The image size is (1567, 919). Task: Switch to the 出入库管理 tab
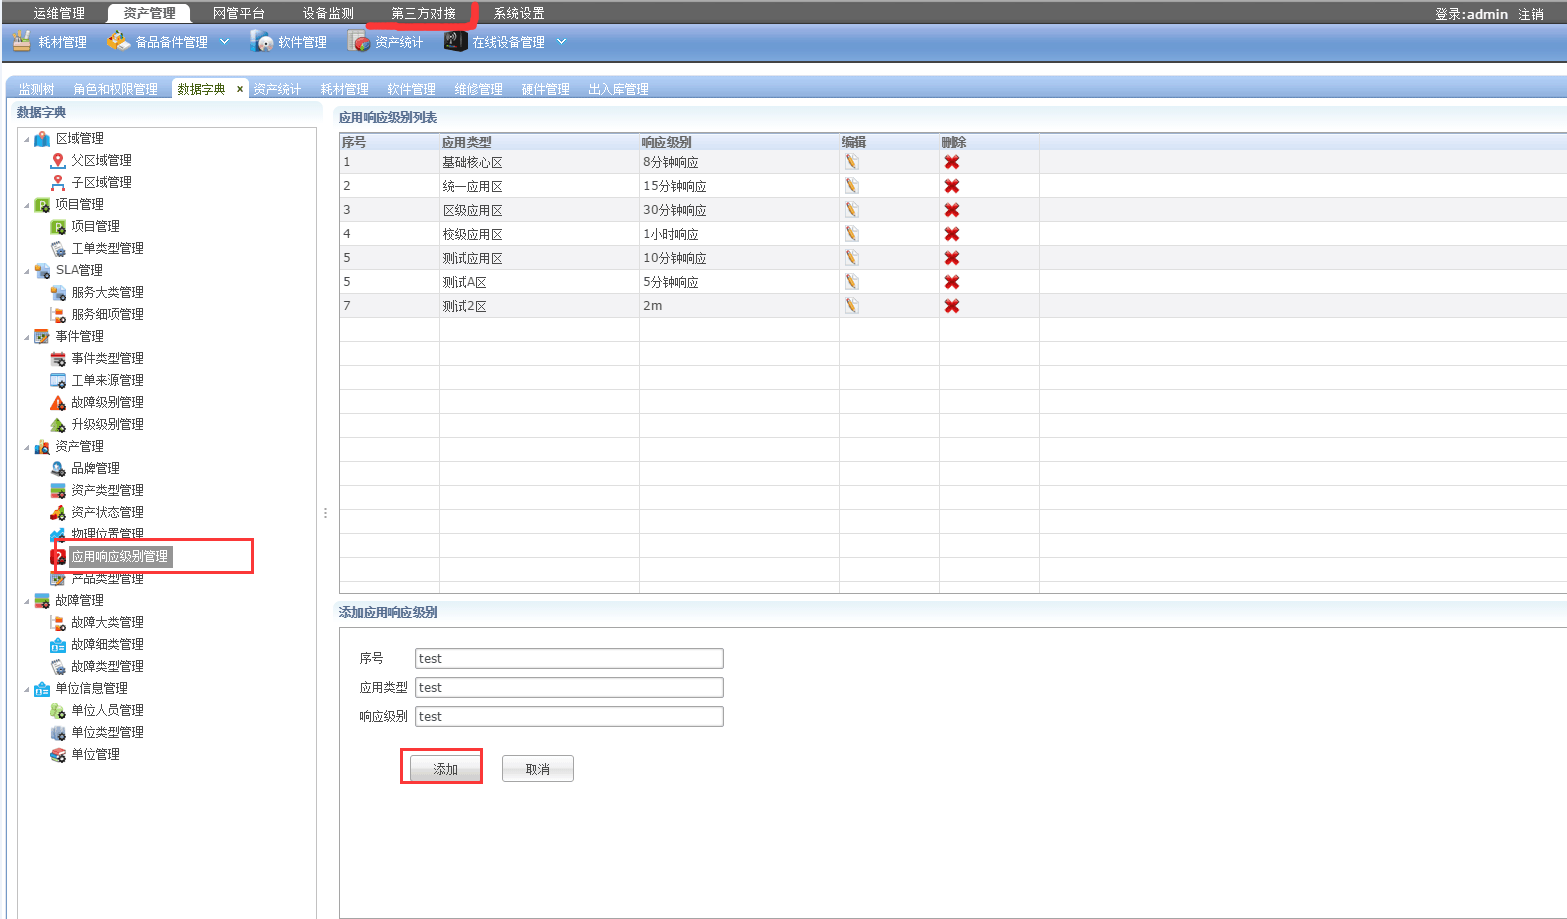point(618,88)
